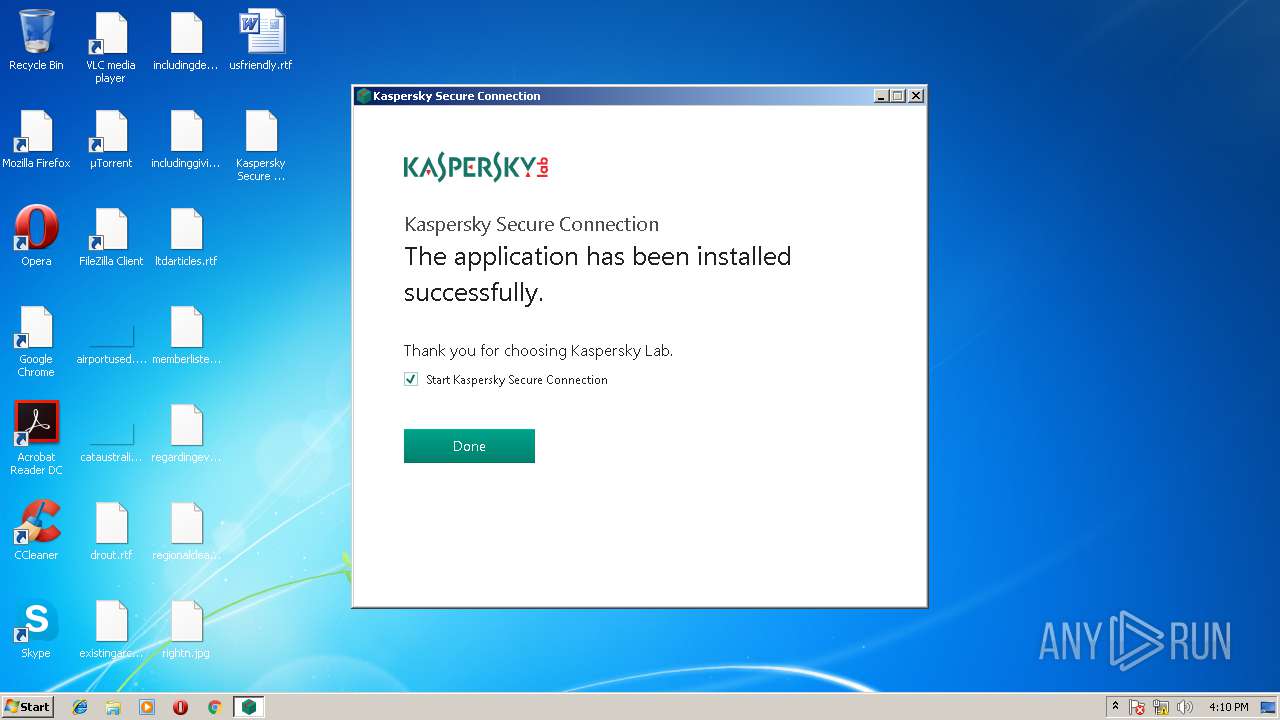This screenshot has height=720, width=1280.
Task: Select rightn.jpg file on desktop
Action: pyautogui.click(x=186, y=628)
